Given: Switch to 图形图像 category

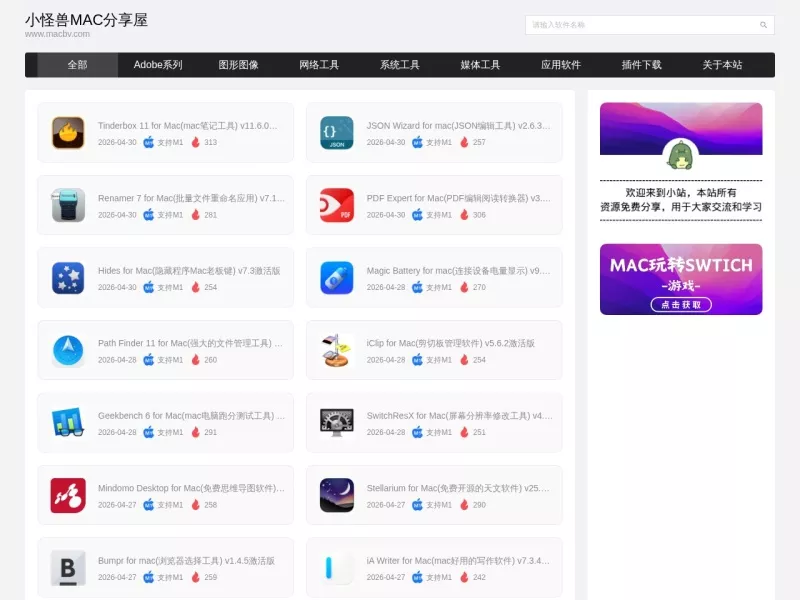Looking at the screenshot, I should tap(238, 65).
